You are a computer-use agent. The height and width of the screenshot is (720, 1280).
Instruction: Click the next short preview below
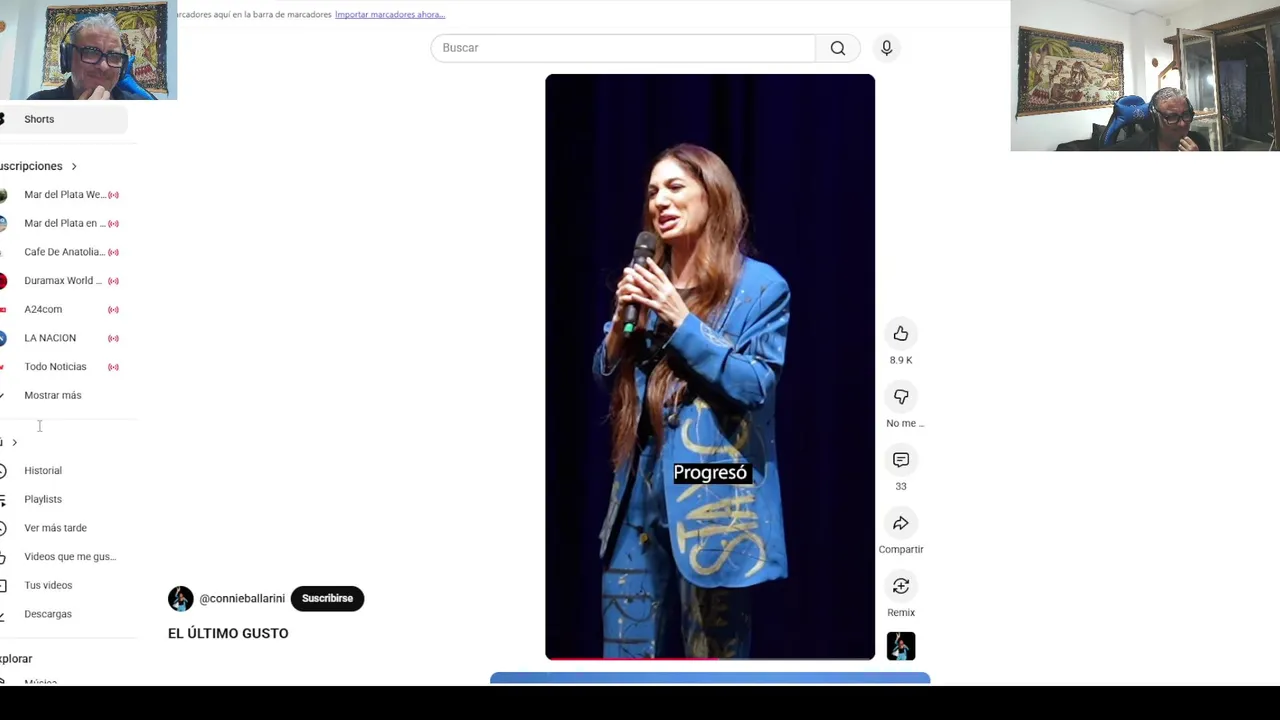tap(710, 679)
